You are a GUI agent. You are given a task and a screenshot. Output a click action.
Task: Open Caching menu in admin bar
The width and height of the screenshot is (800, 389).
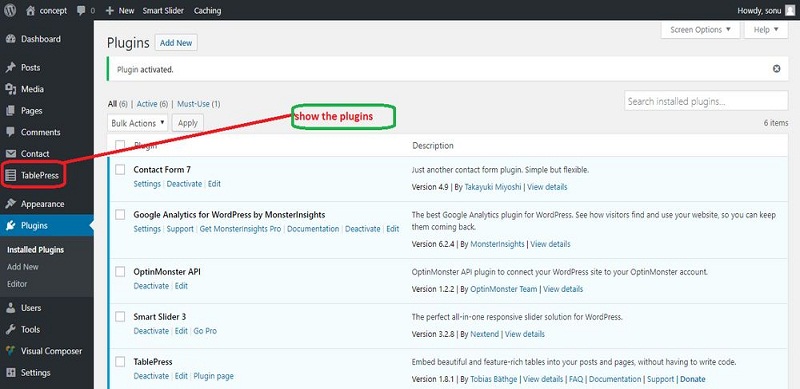pyautogui.click(x=207, y=11)
